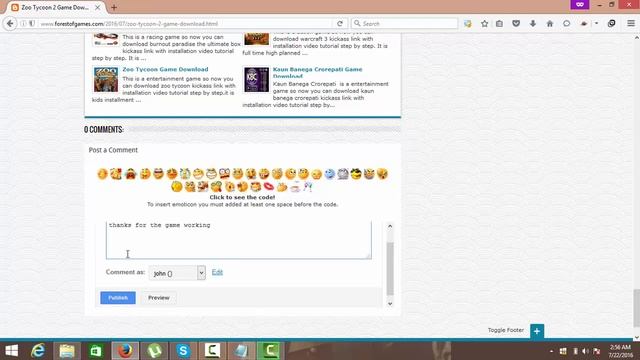This screenshot has height=360, width=640.
Task: Open the Firefox downloads arrow
Action: click(x=533, y=24)
